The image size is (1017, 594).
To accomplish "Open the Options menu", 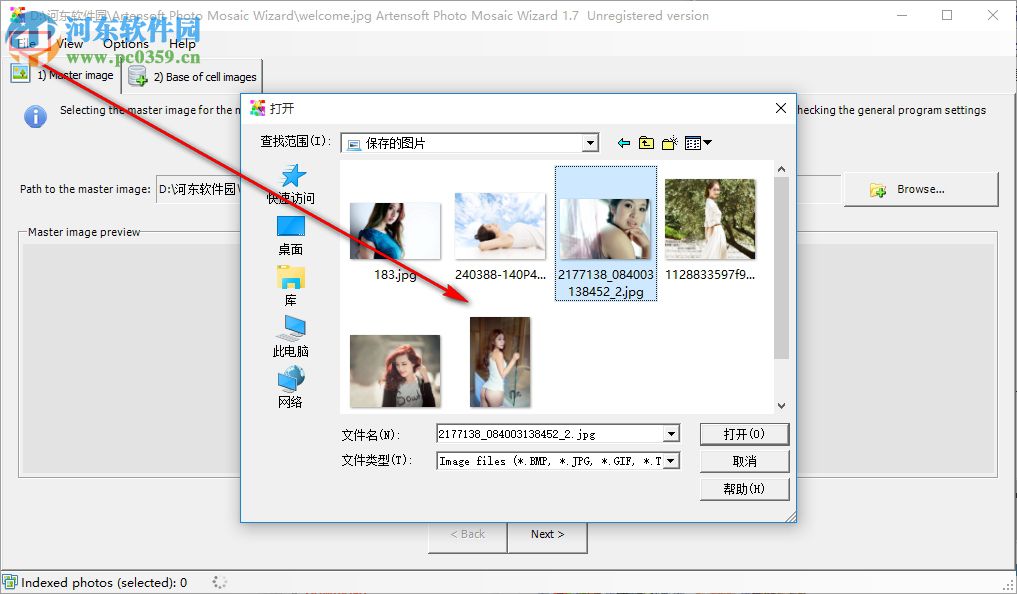I will [126, 43].
